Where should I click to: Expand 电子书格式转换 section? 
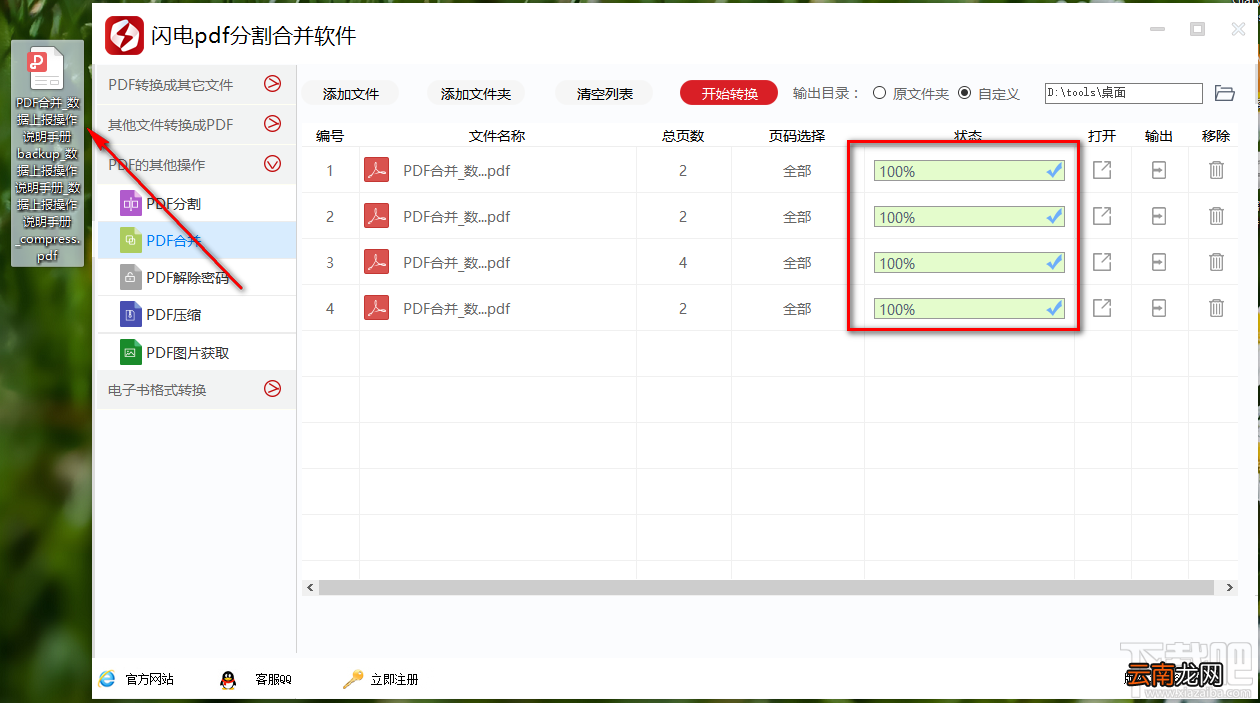tap(195, 389)
